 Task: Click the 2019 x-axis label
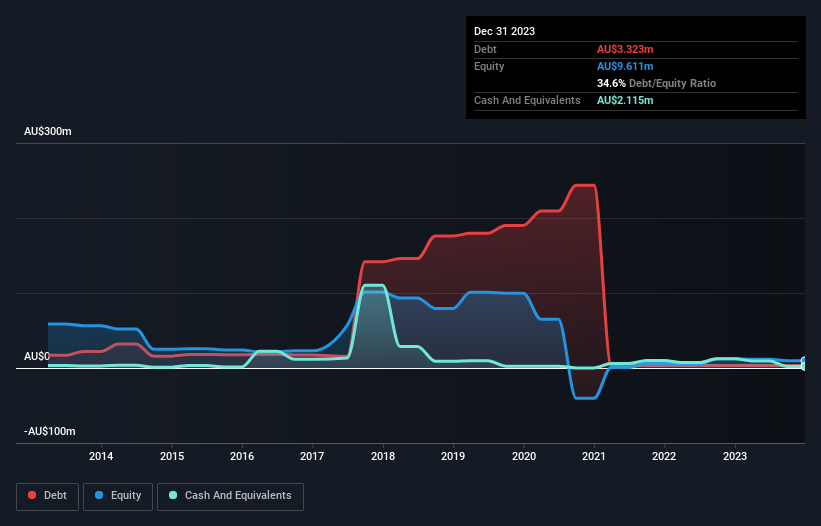[x=453, y=456]
